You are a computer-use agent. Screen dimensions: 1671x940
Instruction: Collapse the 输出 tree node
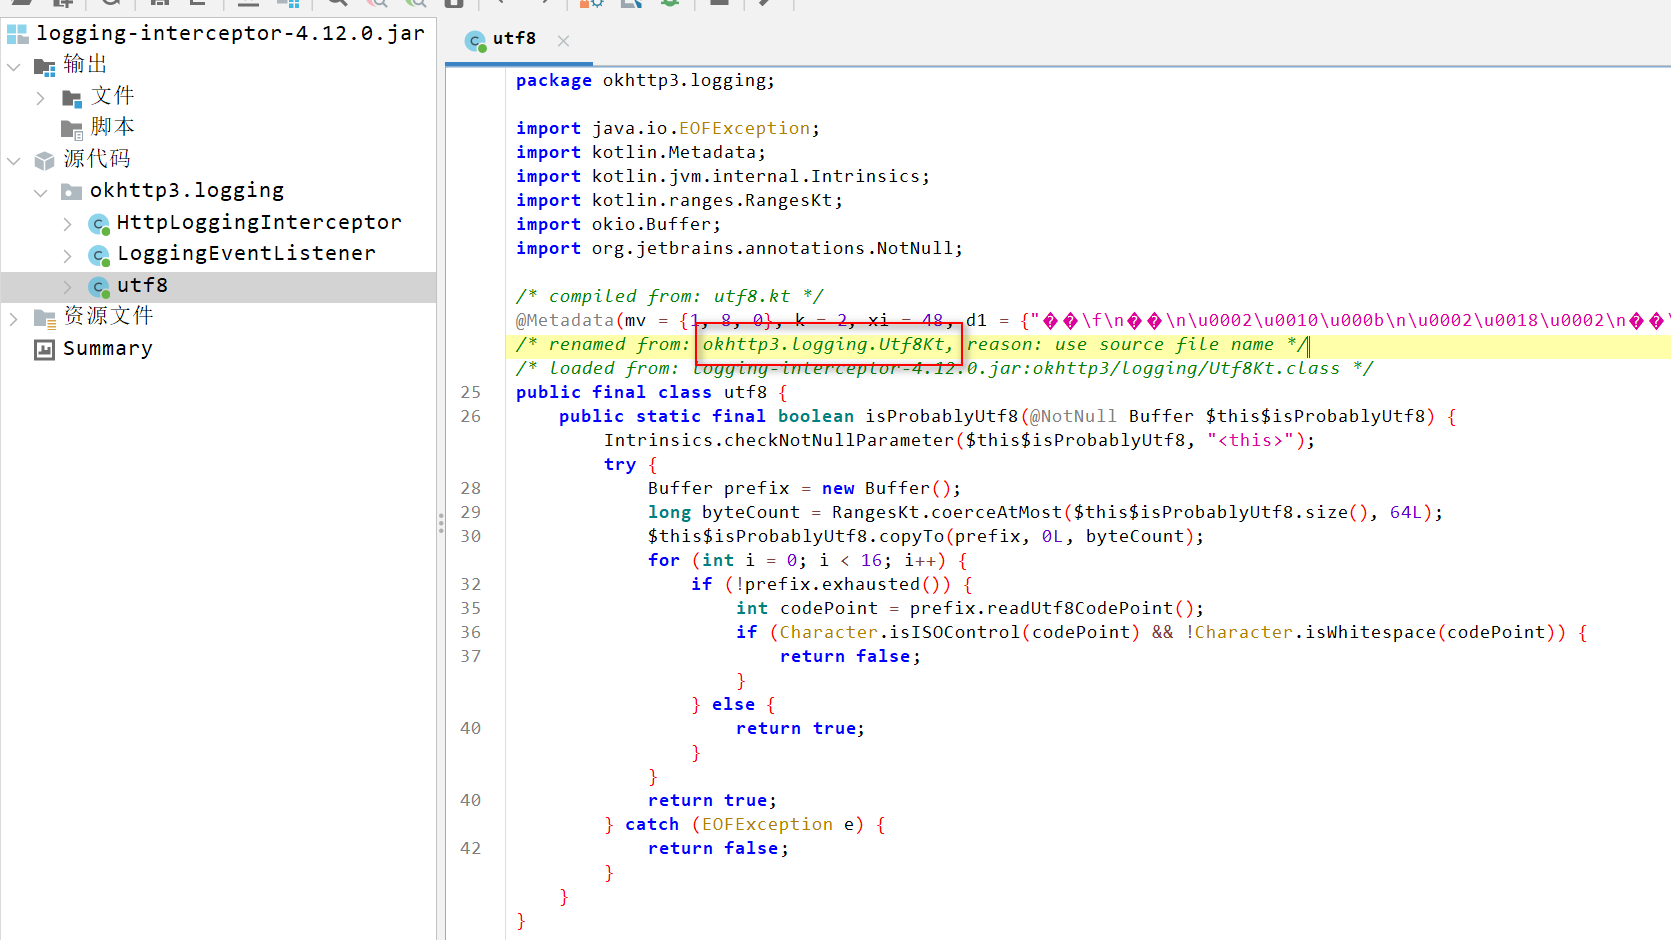(x=14, y=67)
